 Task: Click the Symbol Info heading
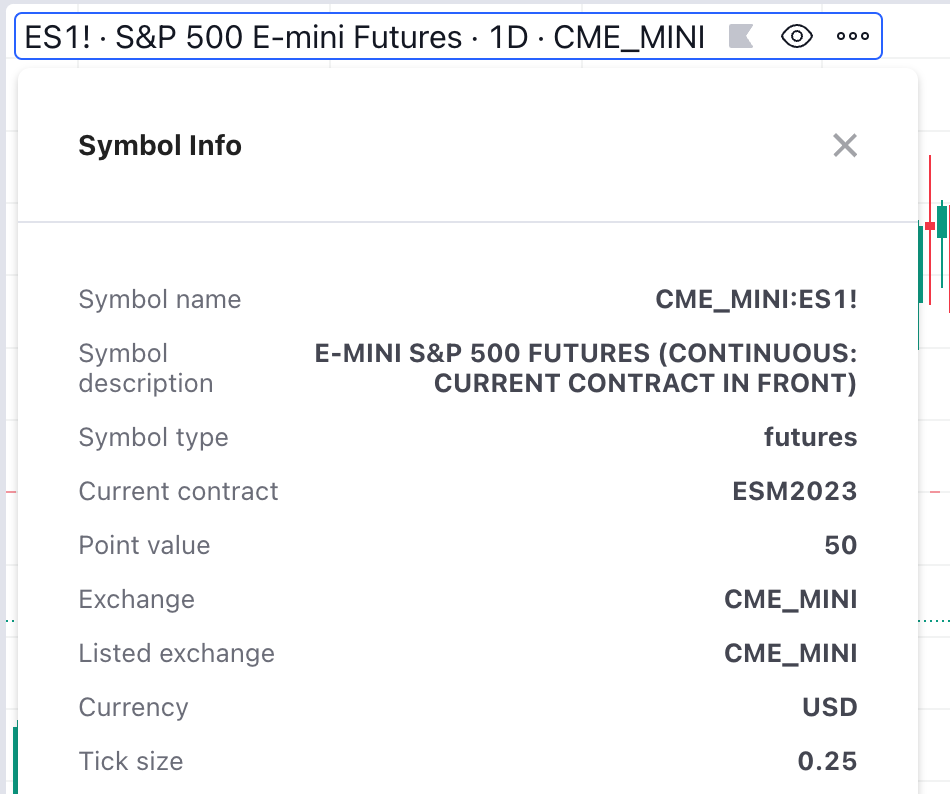tap(160, 146)
